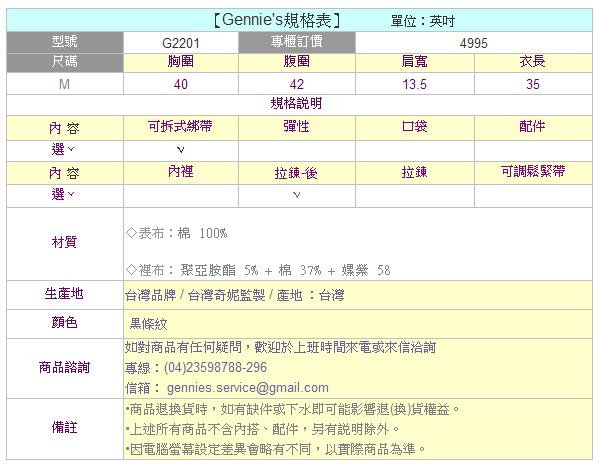Select the note 因電腦螢幕設定差異
600x468 pixels.
click(276, 449)
